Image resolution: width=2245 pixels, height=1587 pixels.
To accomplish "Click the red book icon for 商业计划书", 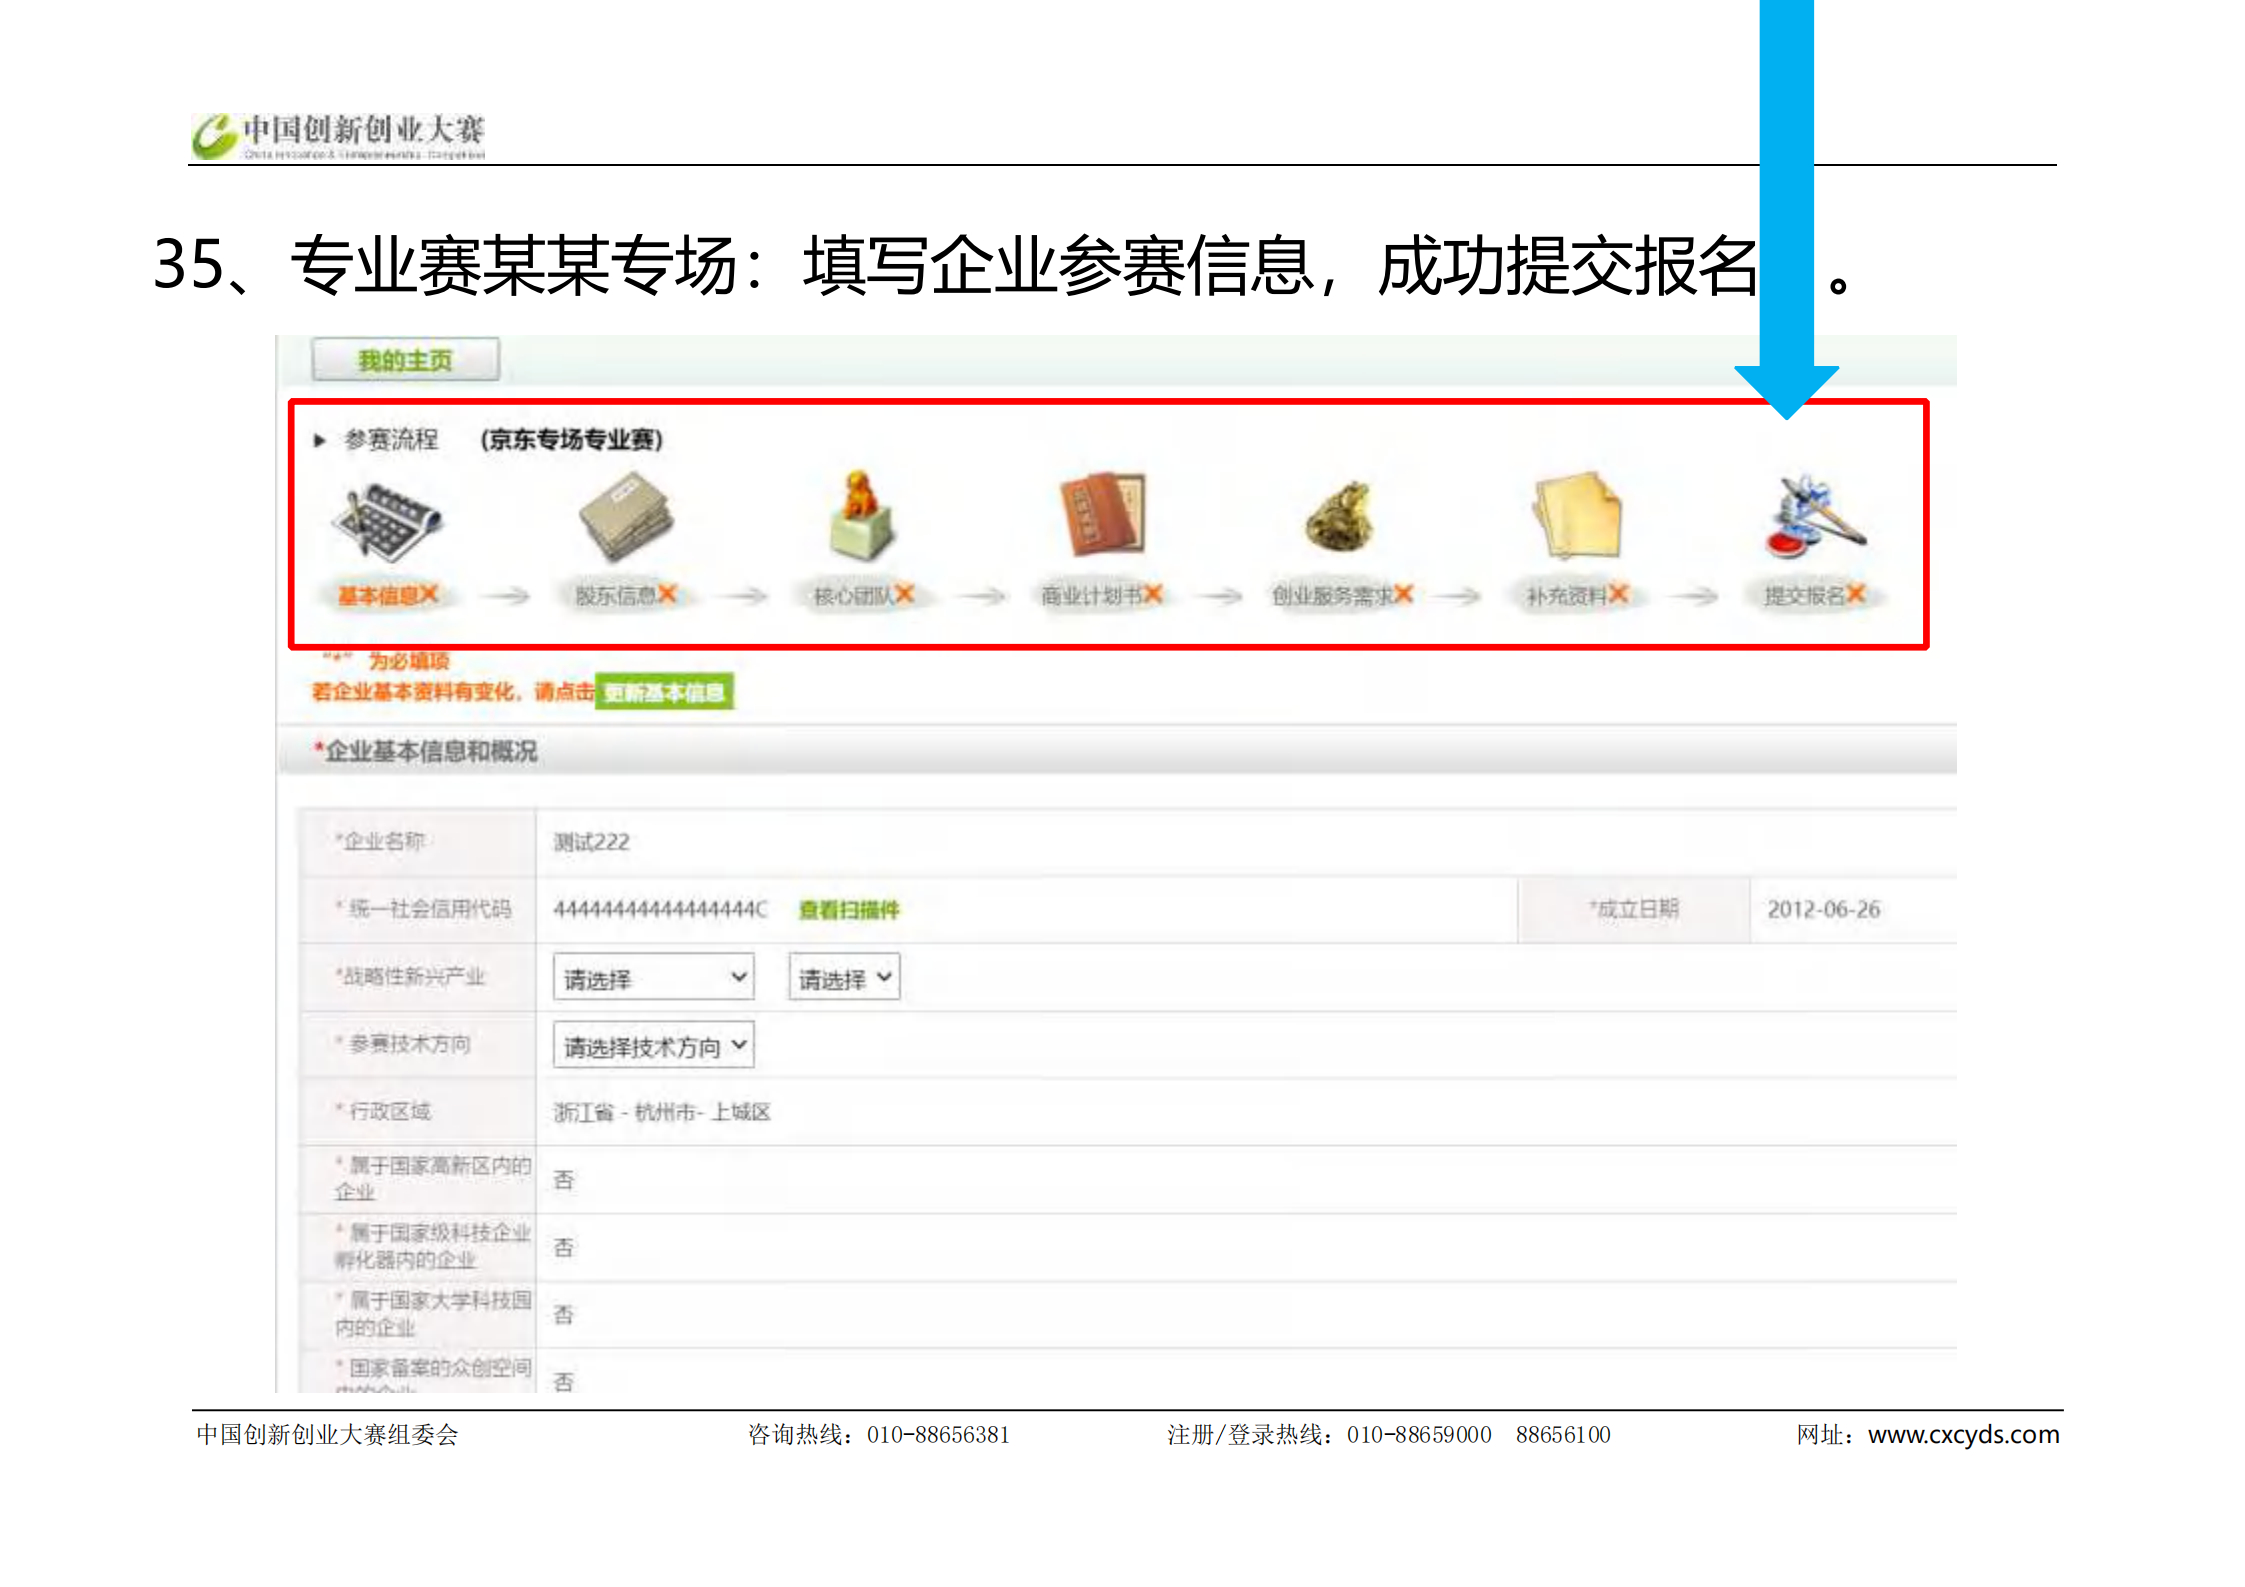I will [1102, 514].
